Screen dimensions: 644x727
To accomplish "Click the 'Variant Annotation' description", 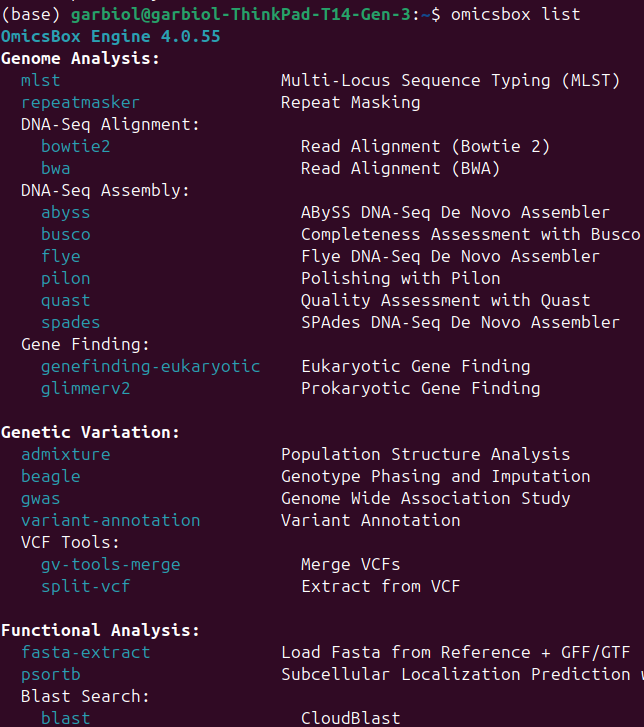I will pyautogui.click(x=370, y=521).
